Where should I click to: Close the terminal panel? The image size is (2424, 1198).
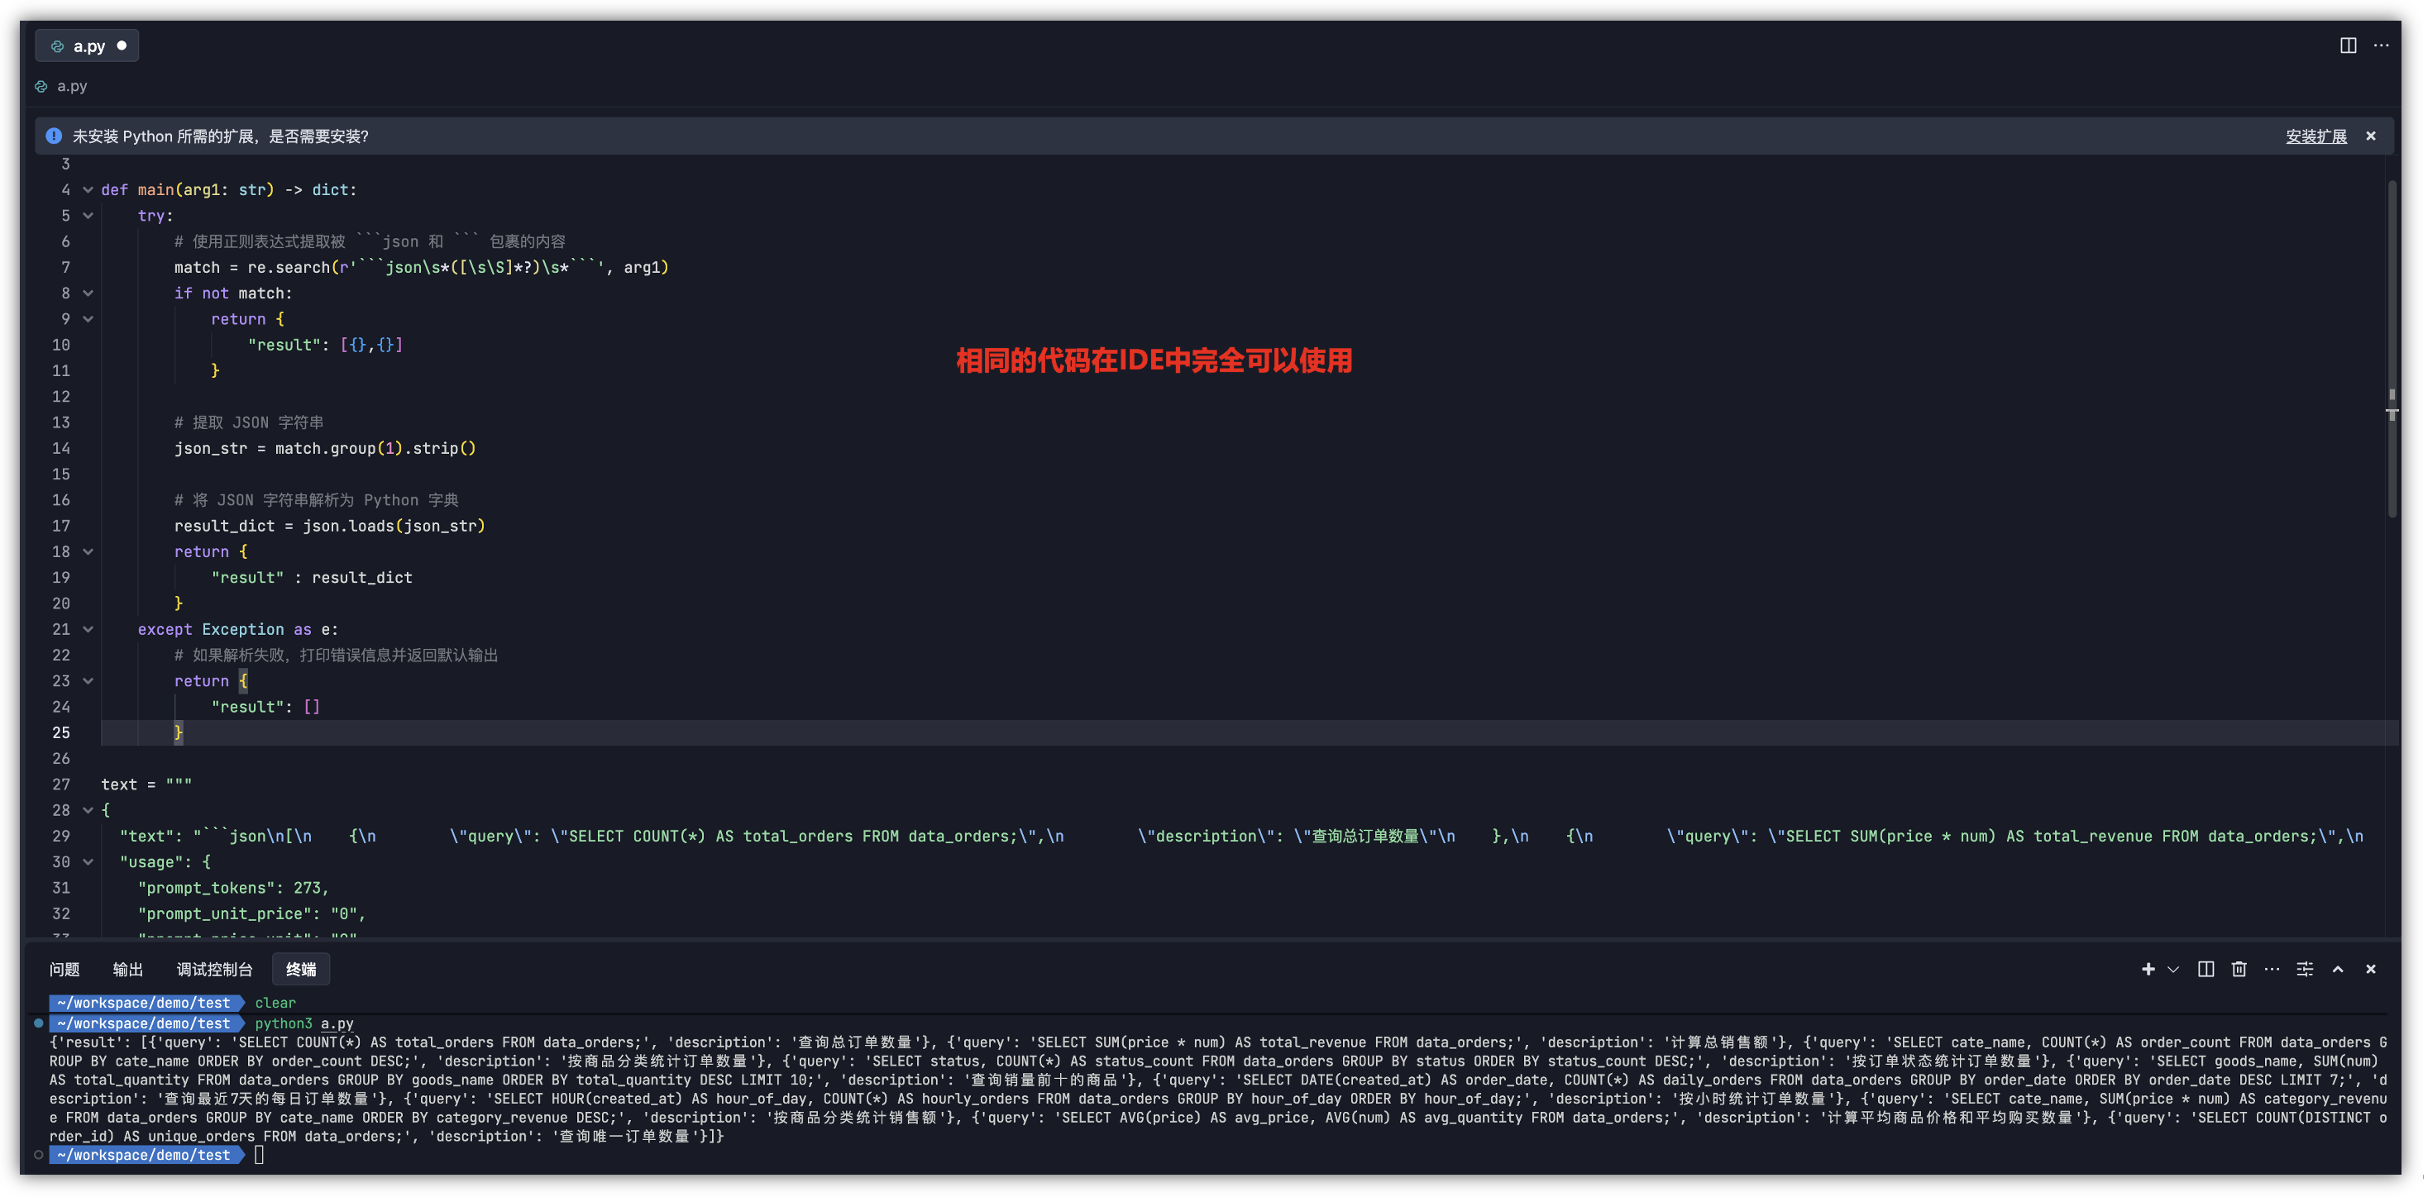tap(2371, 969)
